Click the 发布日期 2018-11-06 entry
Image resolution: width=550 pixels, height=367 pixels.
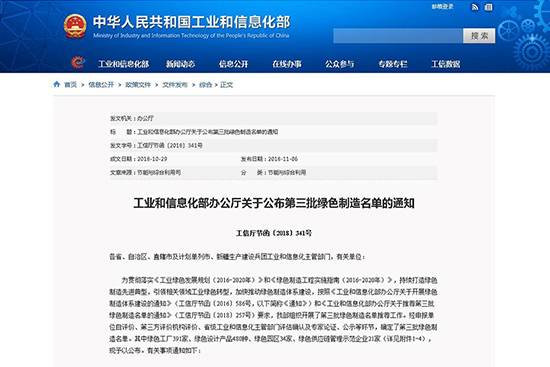(x=269, y=159)
